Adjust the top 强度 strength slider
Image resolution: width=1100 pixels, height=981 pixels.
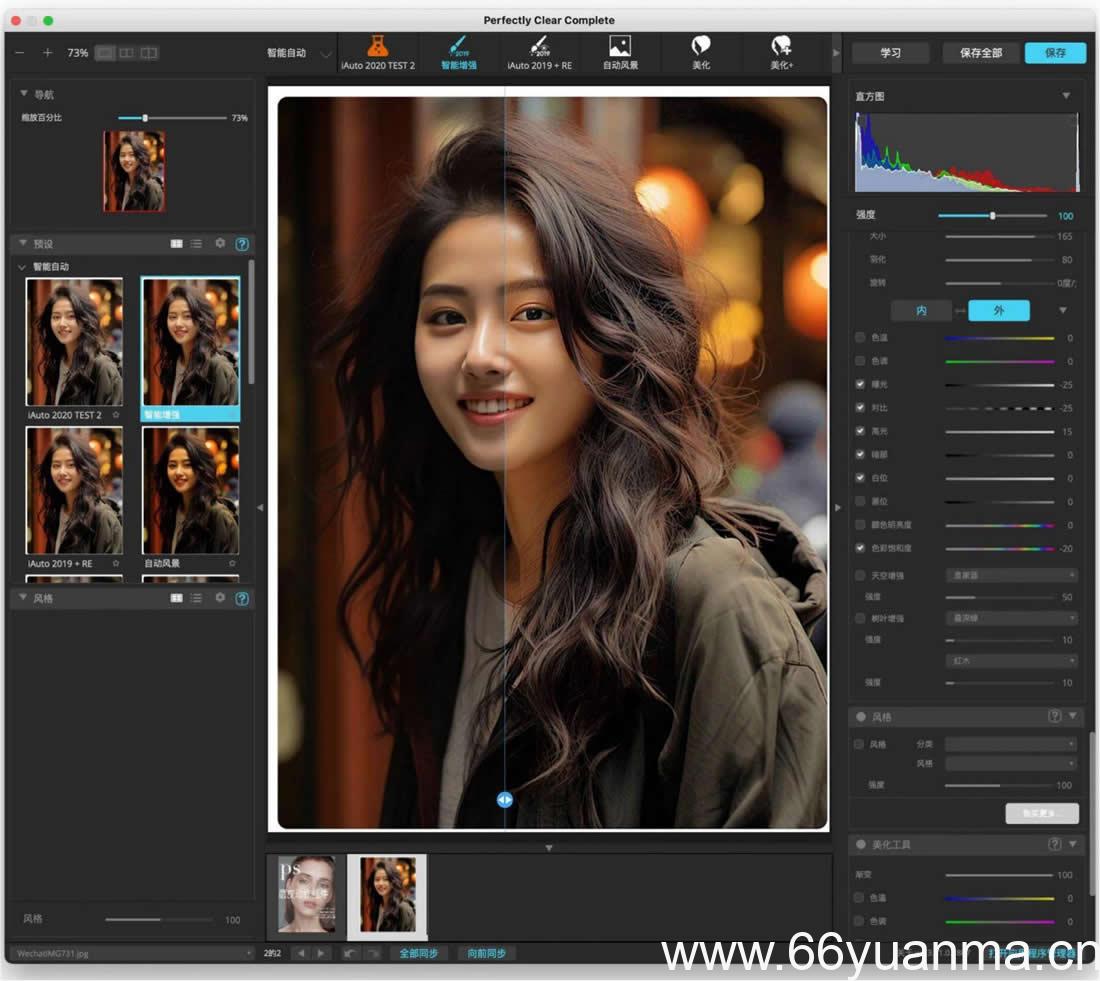[992, 215]
